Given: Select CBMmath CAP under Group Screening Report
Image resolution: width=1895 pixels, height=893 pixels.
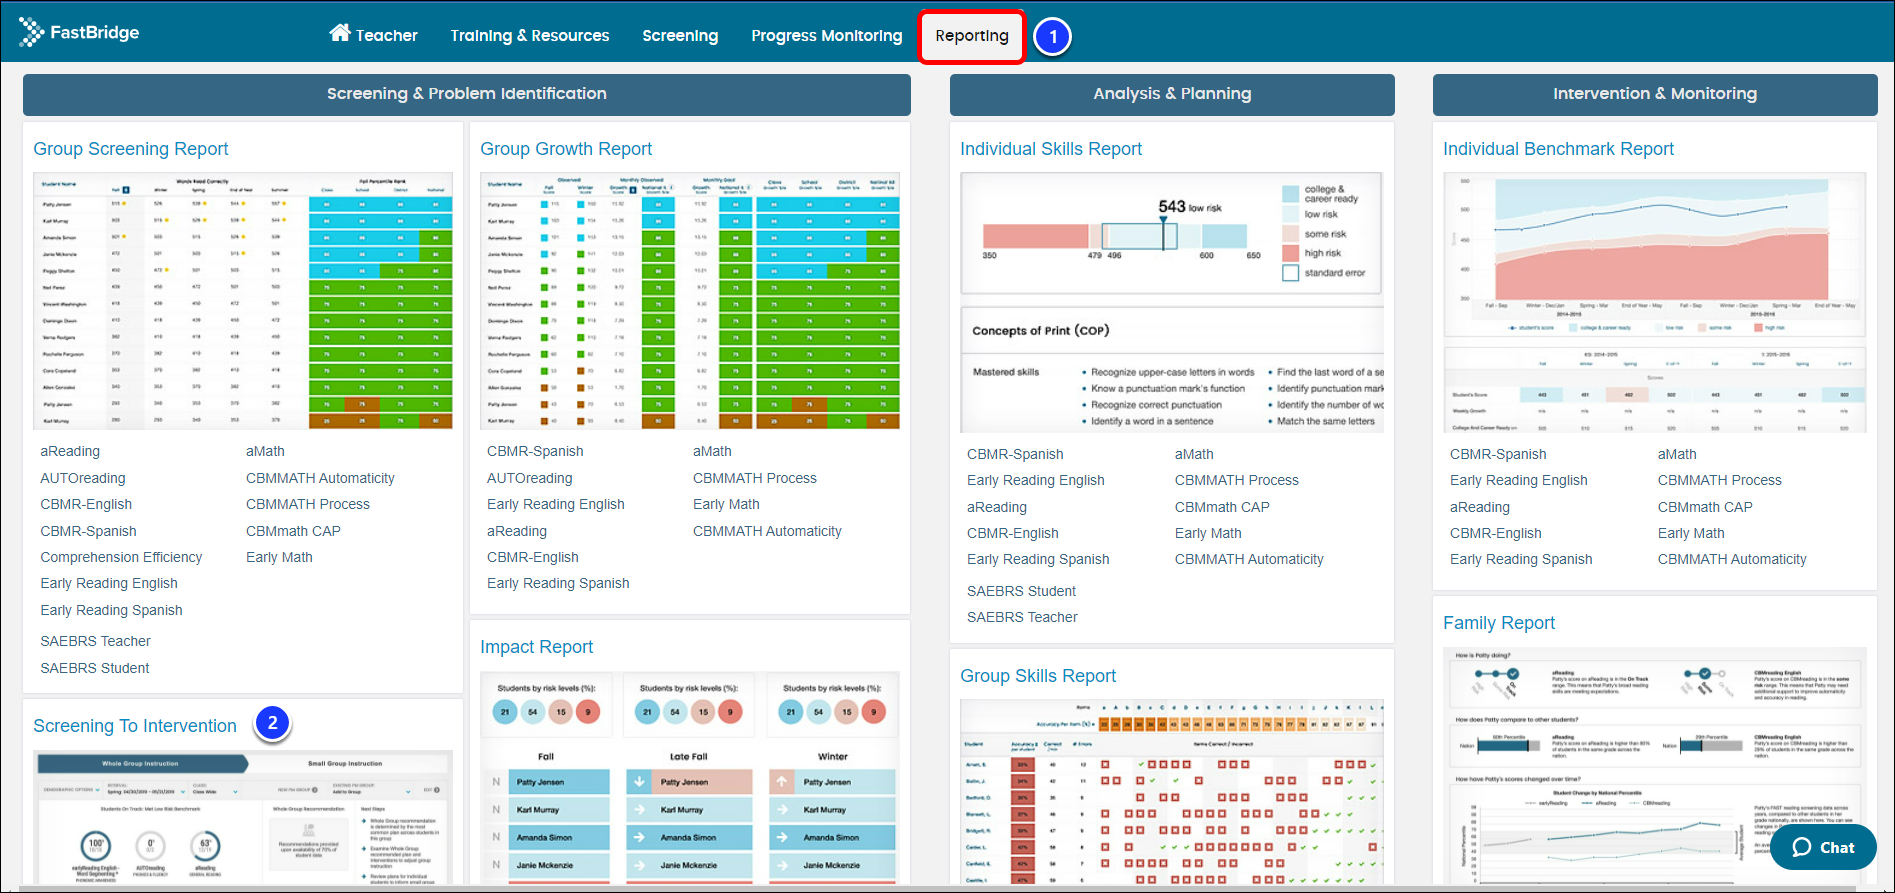Looking at the screenshot, I should pyautogui.click(x=293, y=531).
